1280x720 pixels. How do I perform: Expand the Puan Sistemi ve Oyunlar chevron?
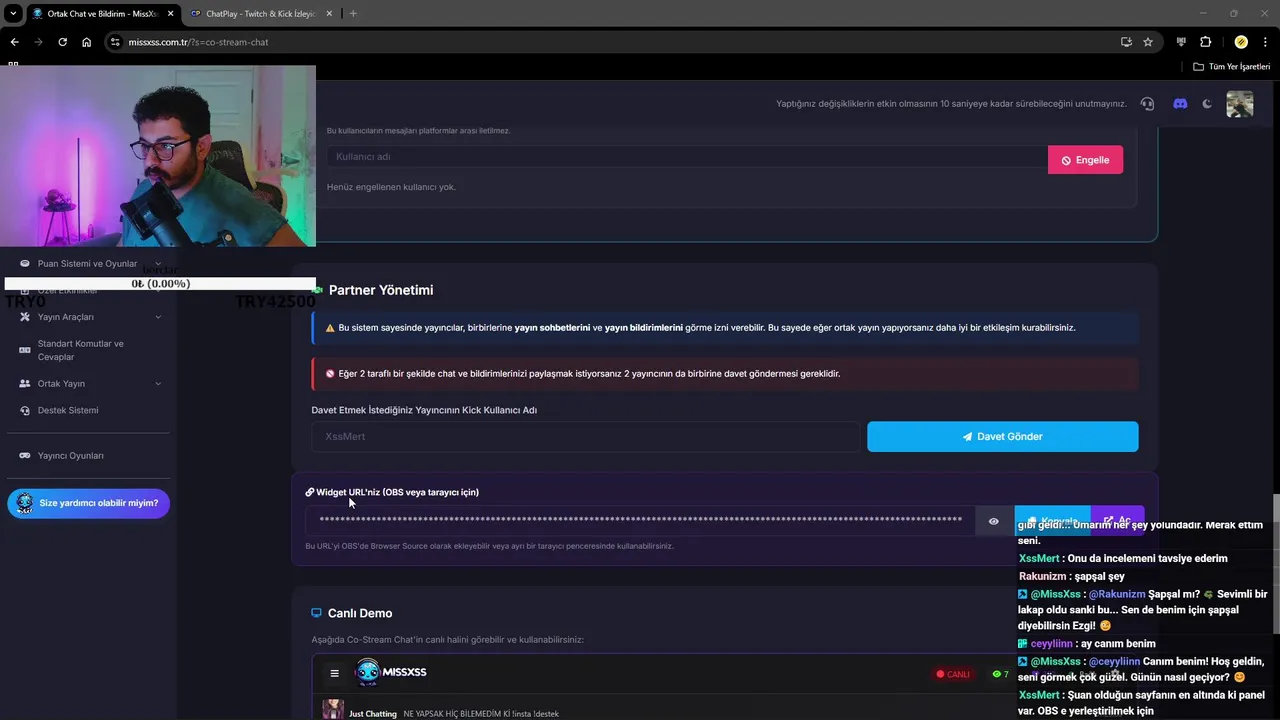pos(158,263)
